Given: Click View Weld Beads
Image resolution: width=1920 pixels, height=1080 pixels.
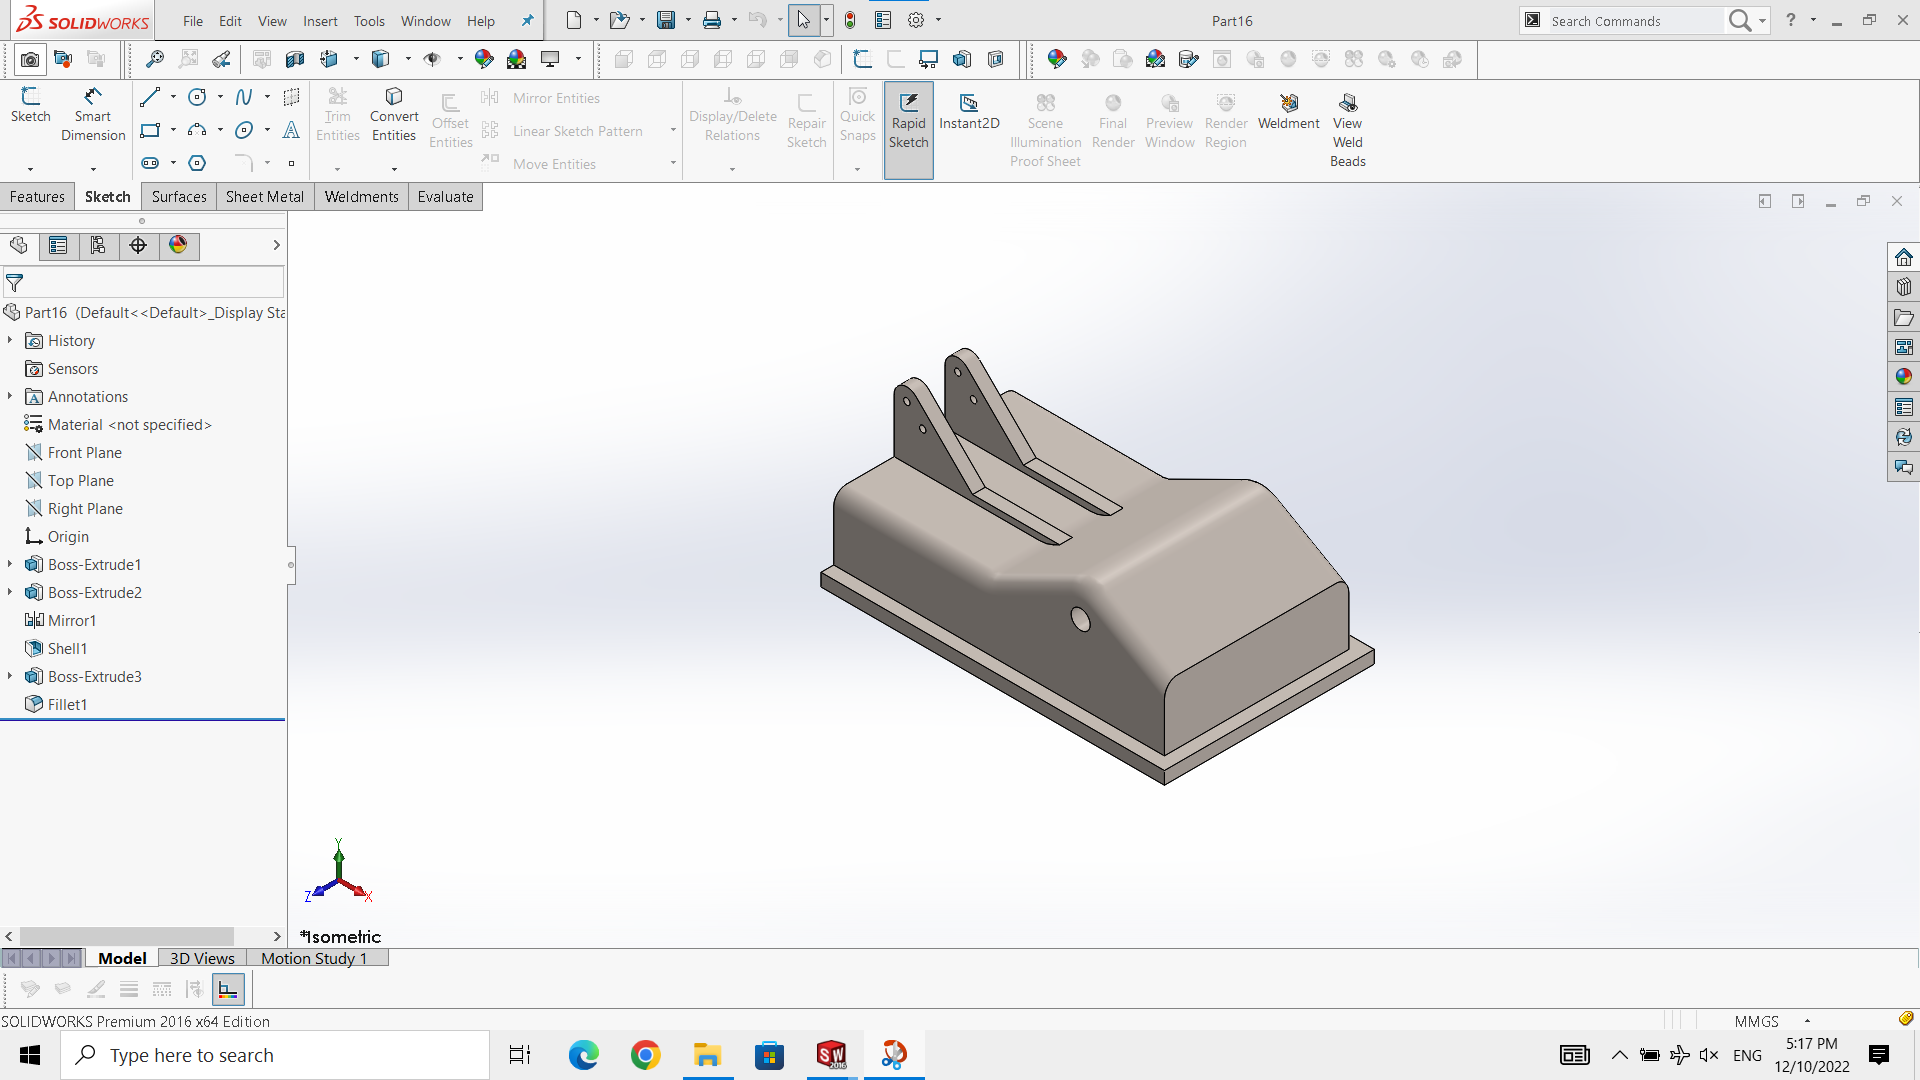Looking at the screenshot, I should click(1348, 130).
